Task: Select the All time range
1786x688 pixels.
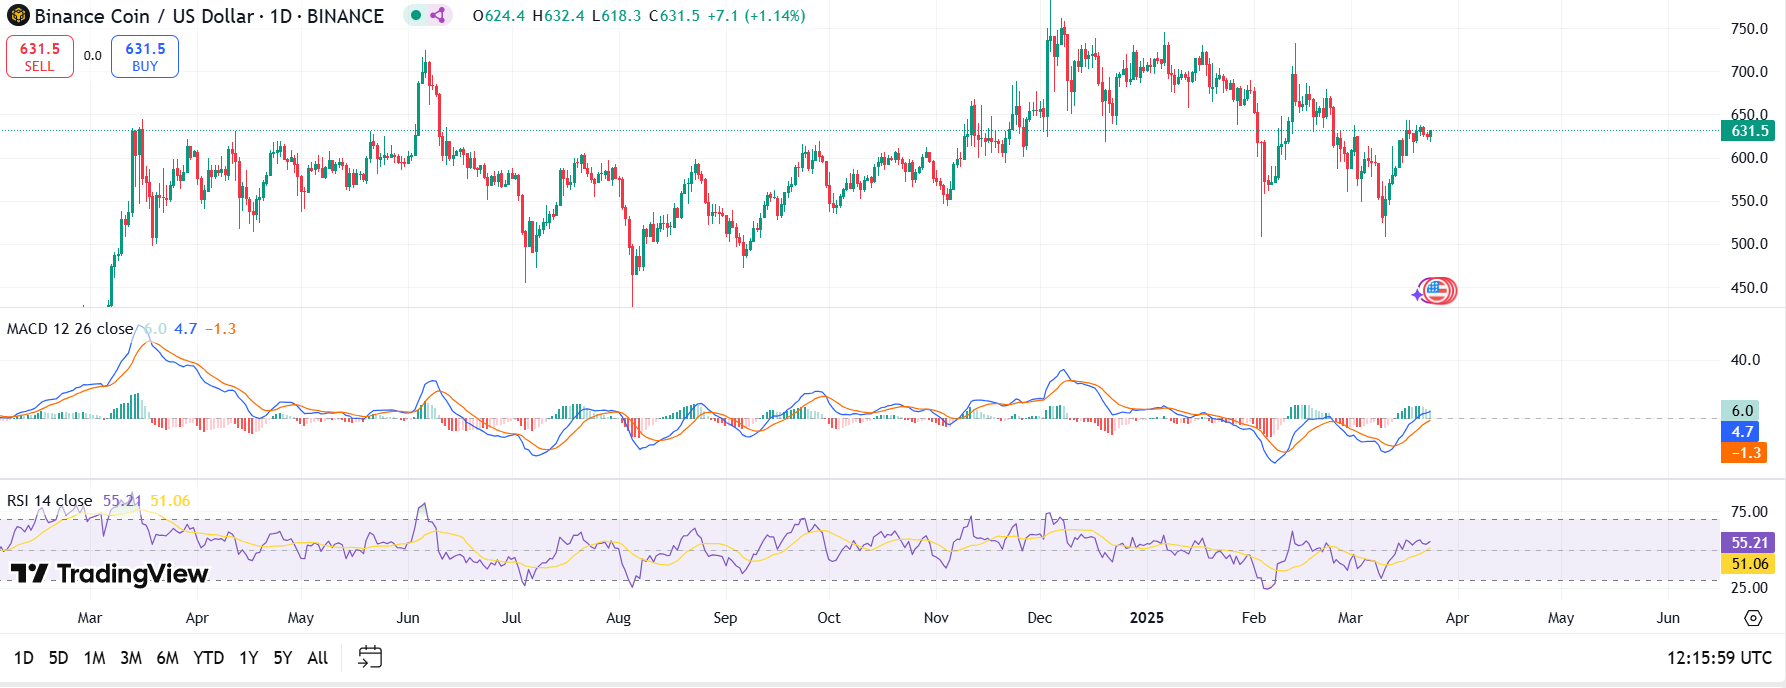Action: tap(318, 658)
